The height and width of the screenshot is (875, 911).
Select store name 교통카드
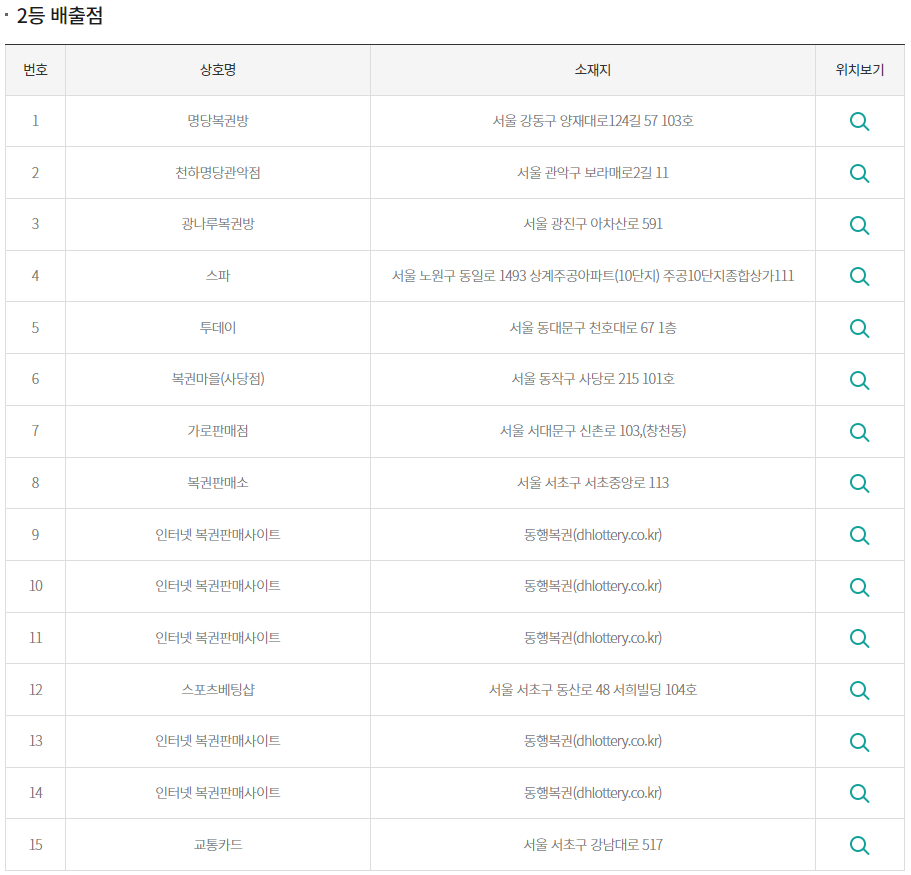coord(218,844)
